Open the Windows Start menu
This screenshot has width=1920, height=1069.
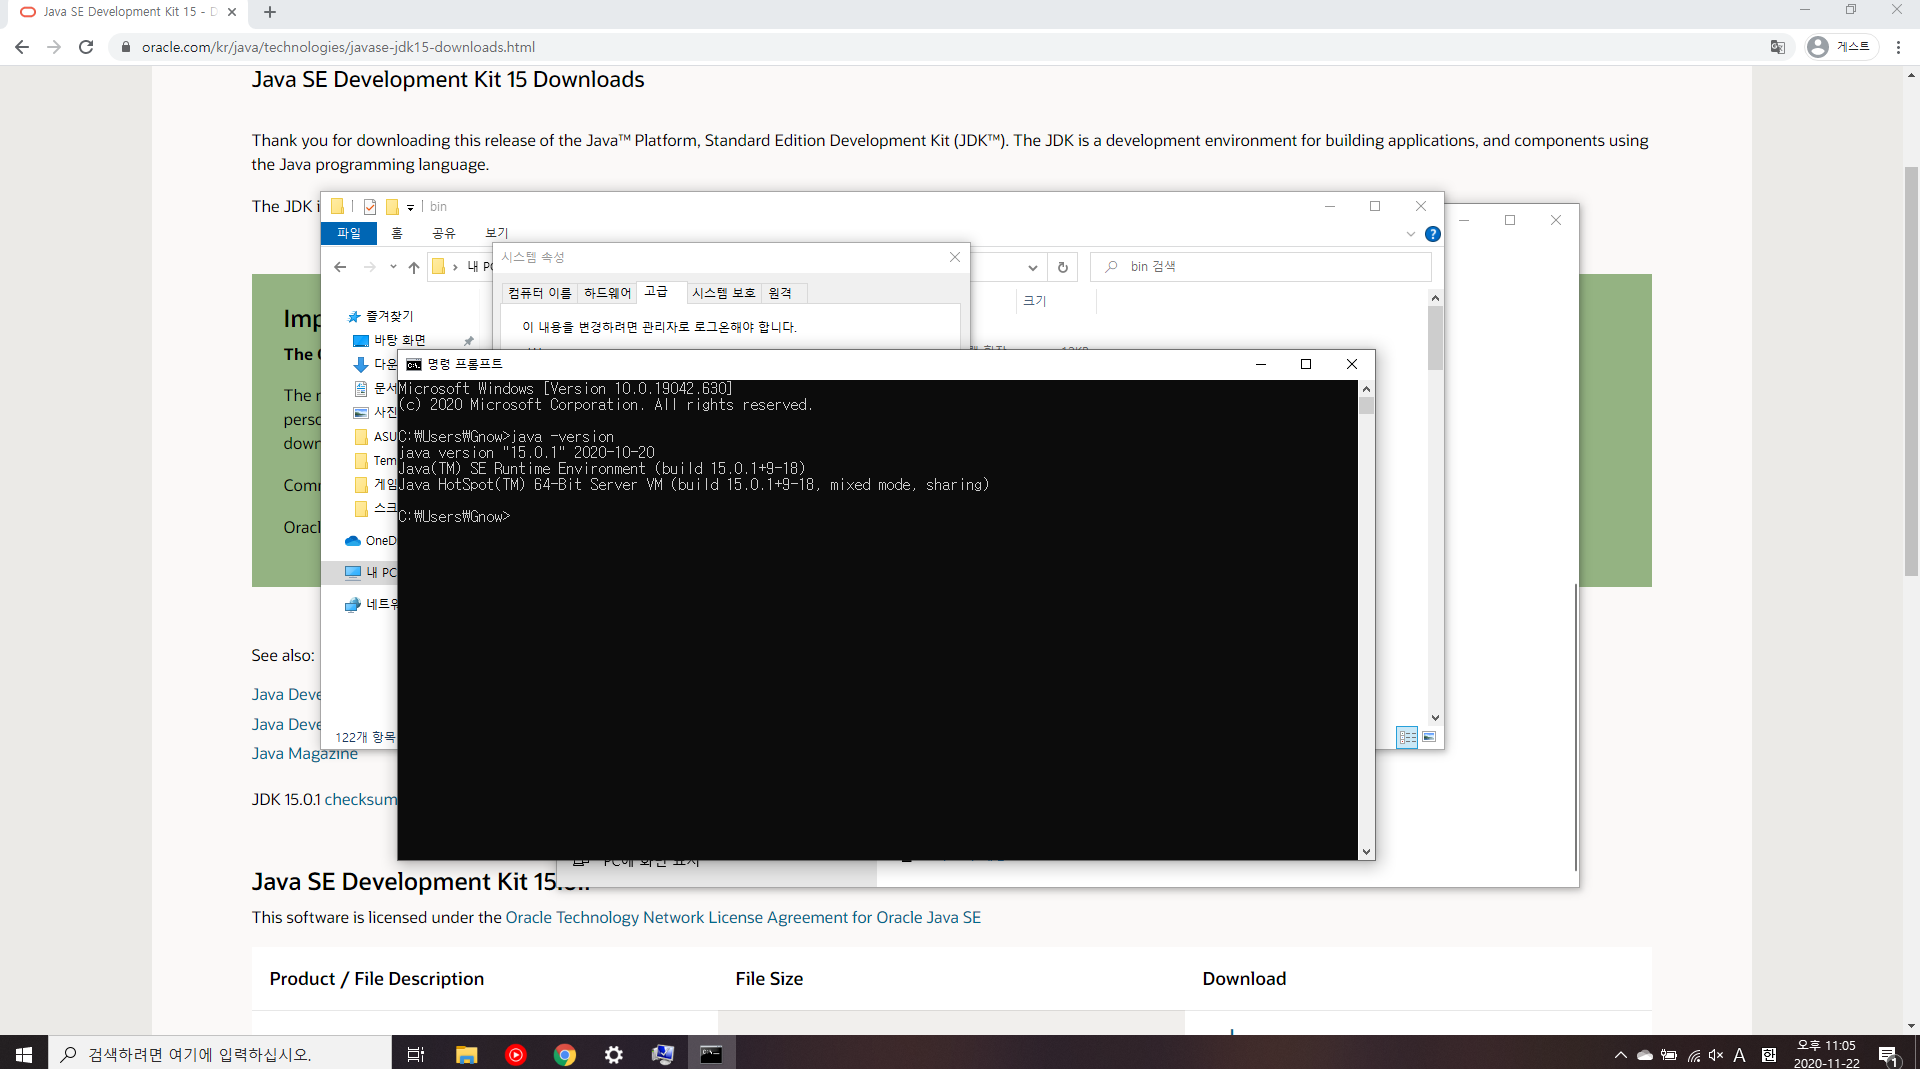24,1054
